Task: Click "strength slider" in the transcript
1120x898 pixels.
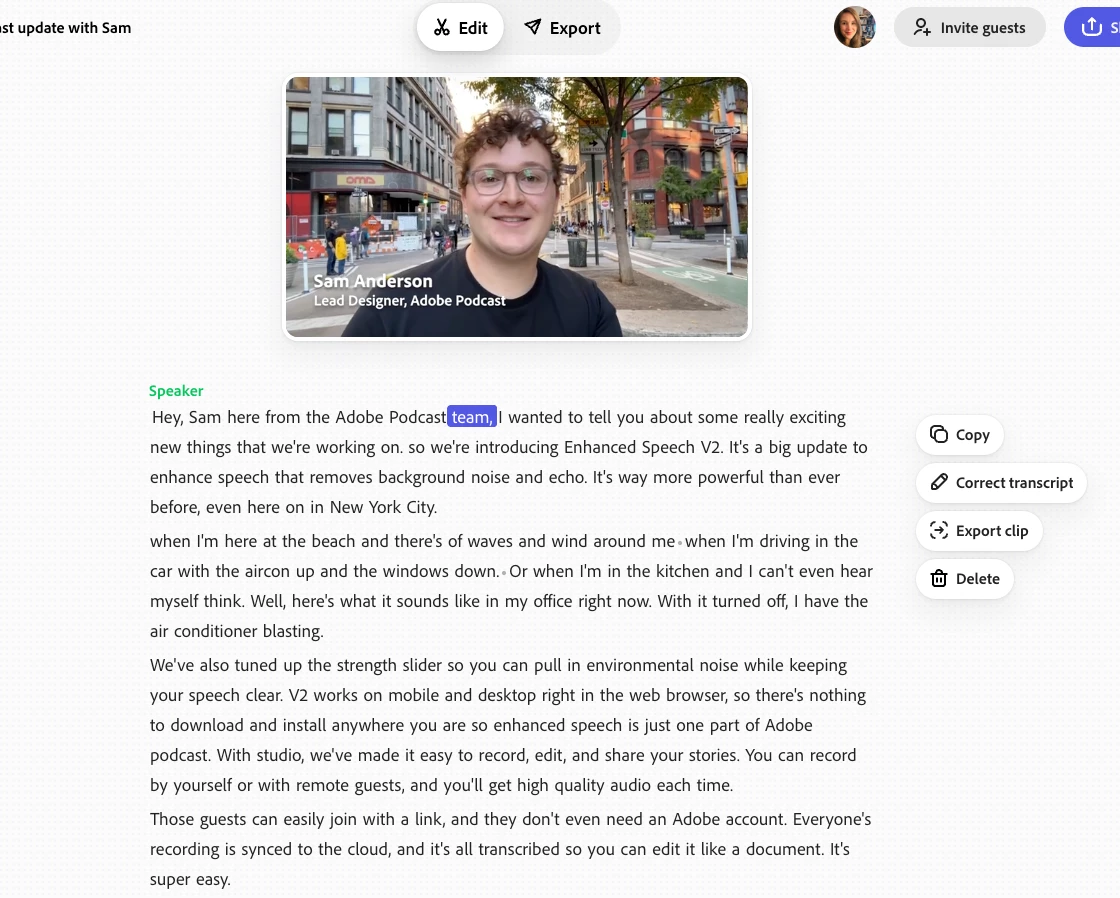Action: pos(389,665)
